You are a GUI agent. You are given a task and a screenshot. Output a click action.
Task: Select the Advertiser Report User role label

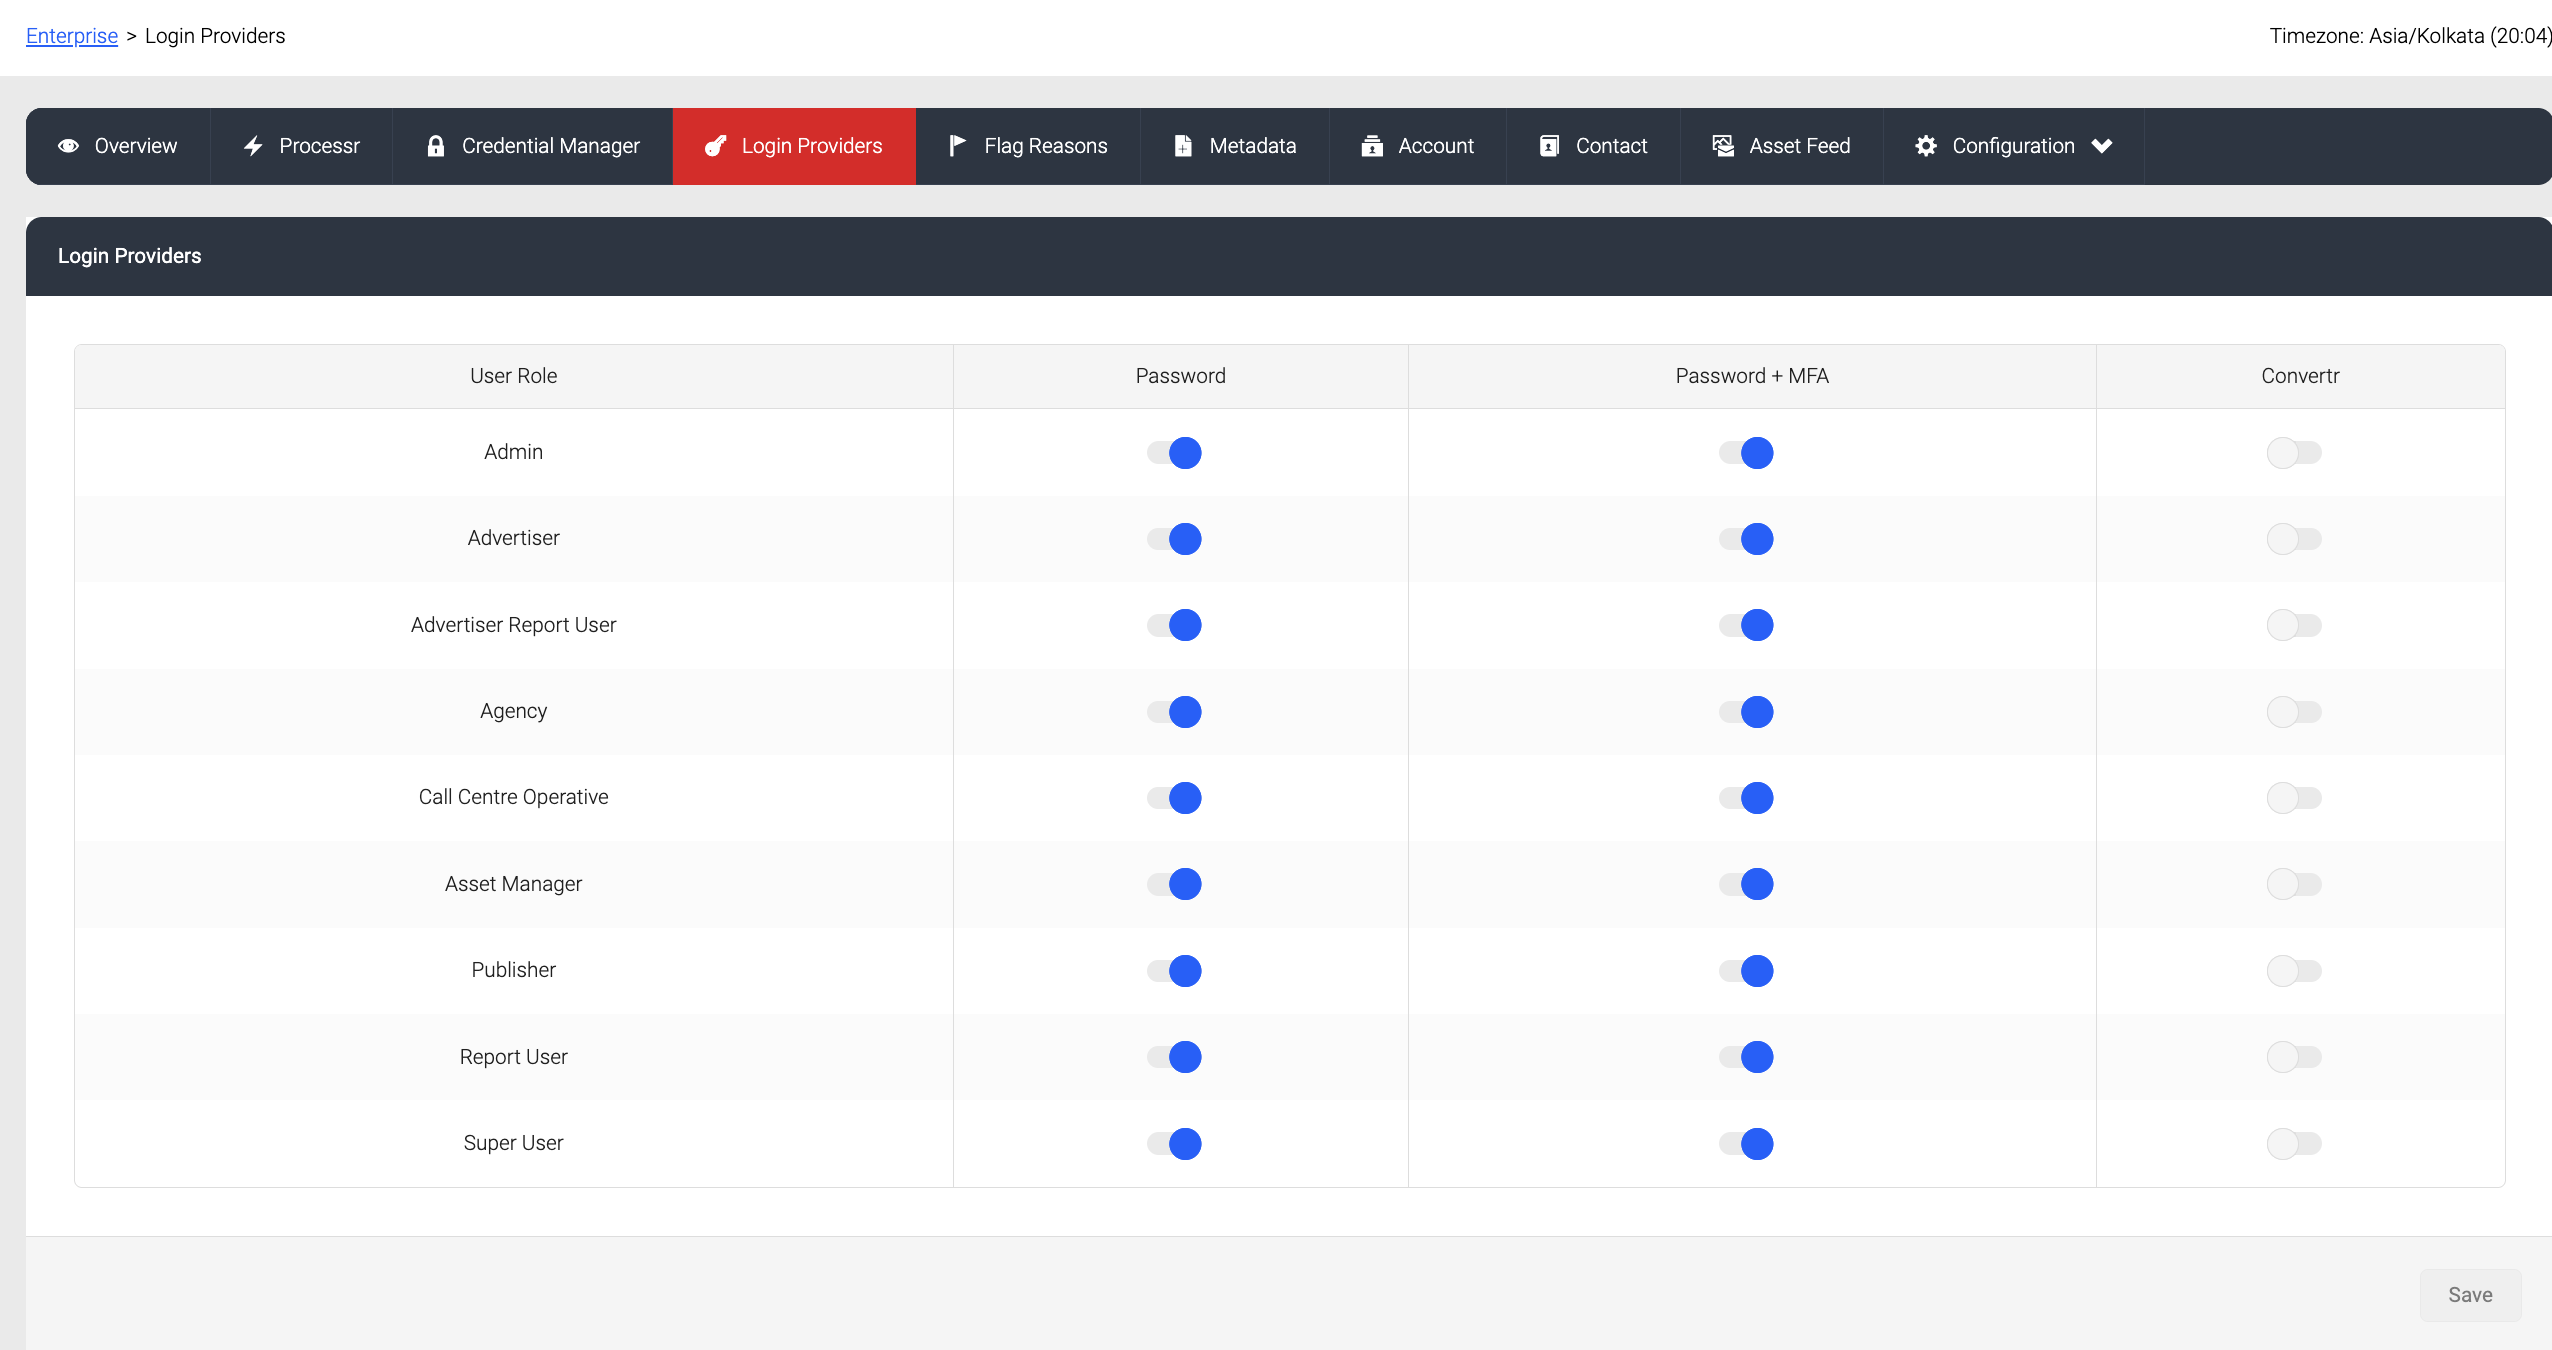pos(514,625)
